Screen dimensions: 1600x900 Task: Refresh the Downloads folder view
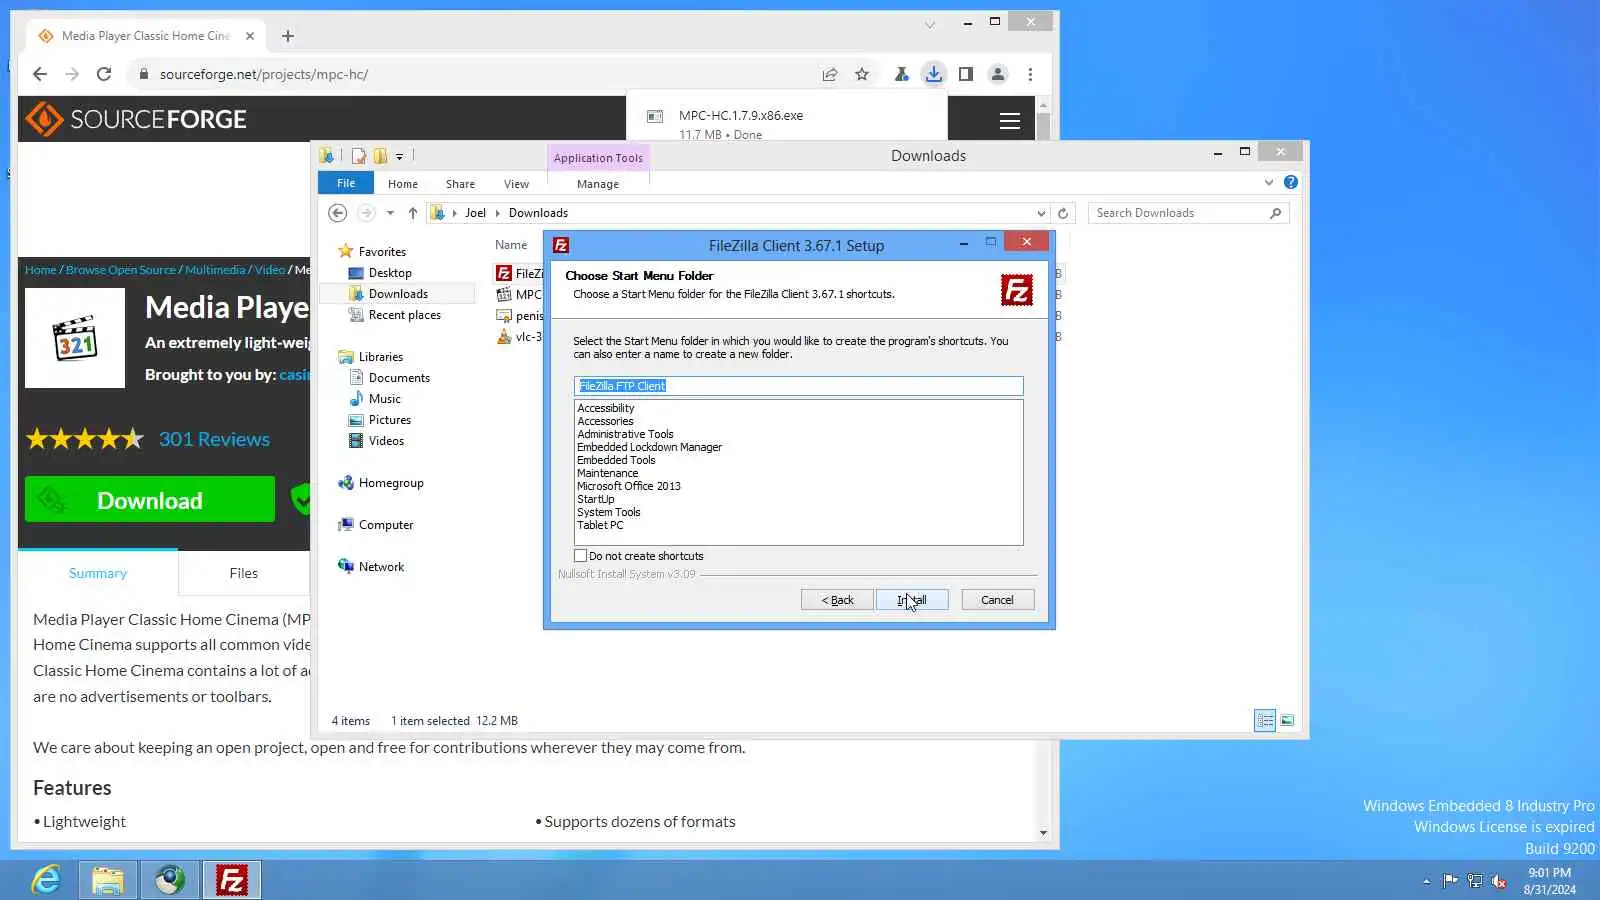pos(1063,213)
